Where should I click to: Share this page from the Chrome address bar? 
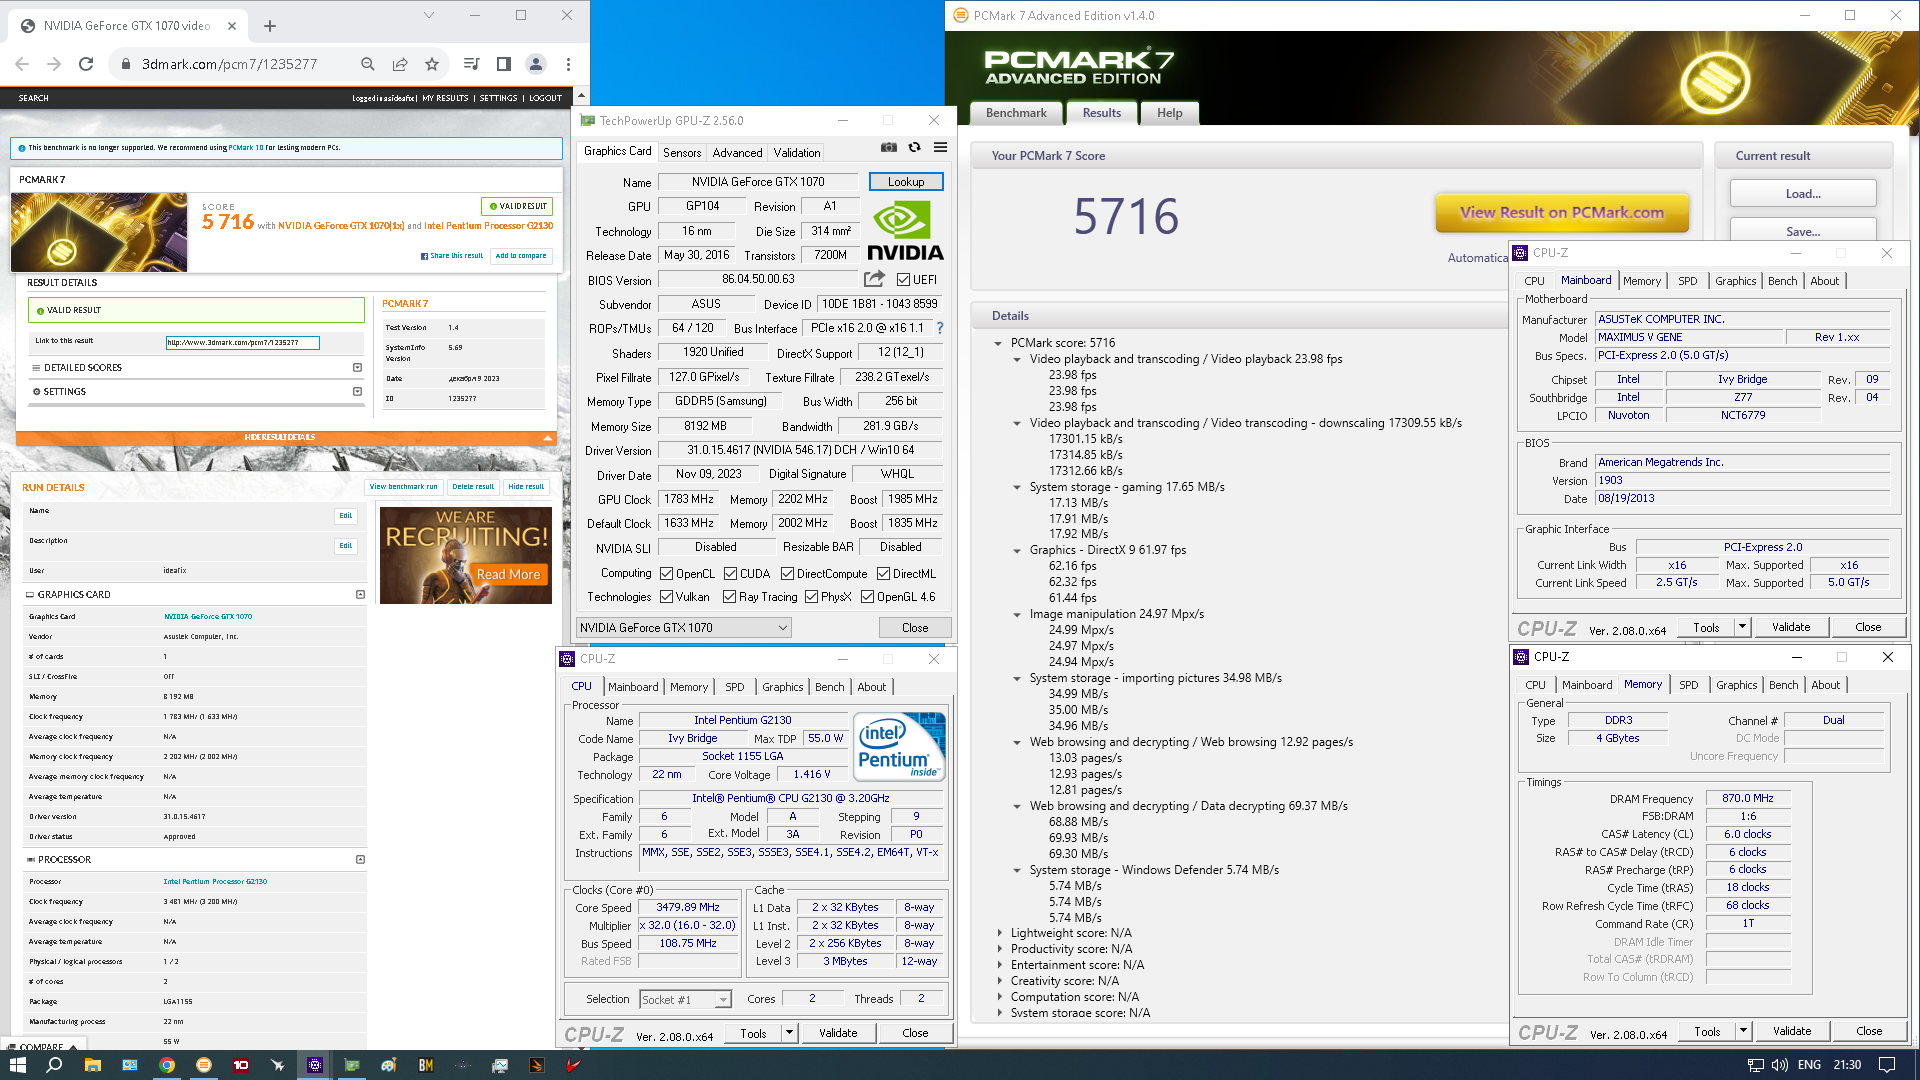point(400,64)
